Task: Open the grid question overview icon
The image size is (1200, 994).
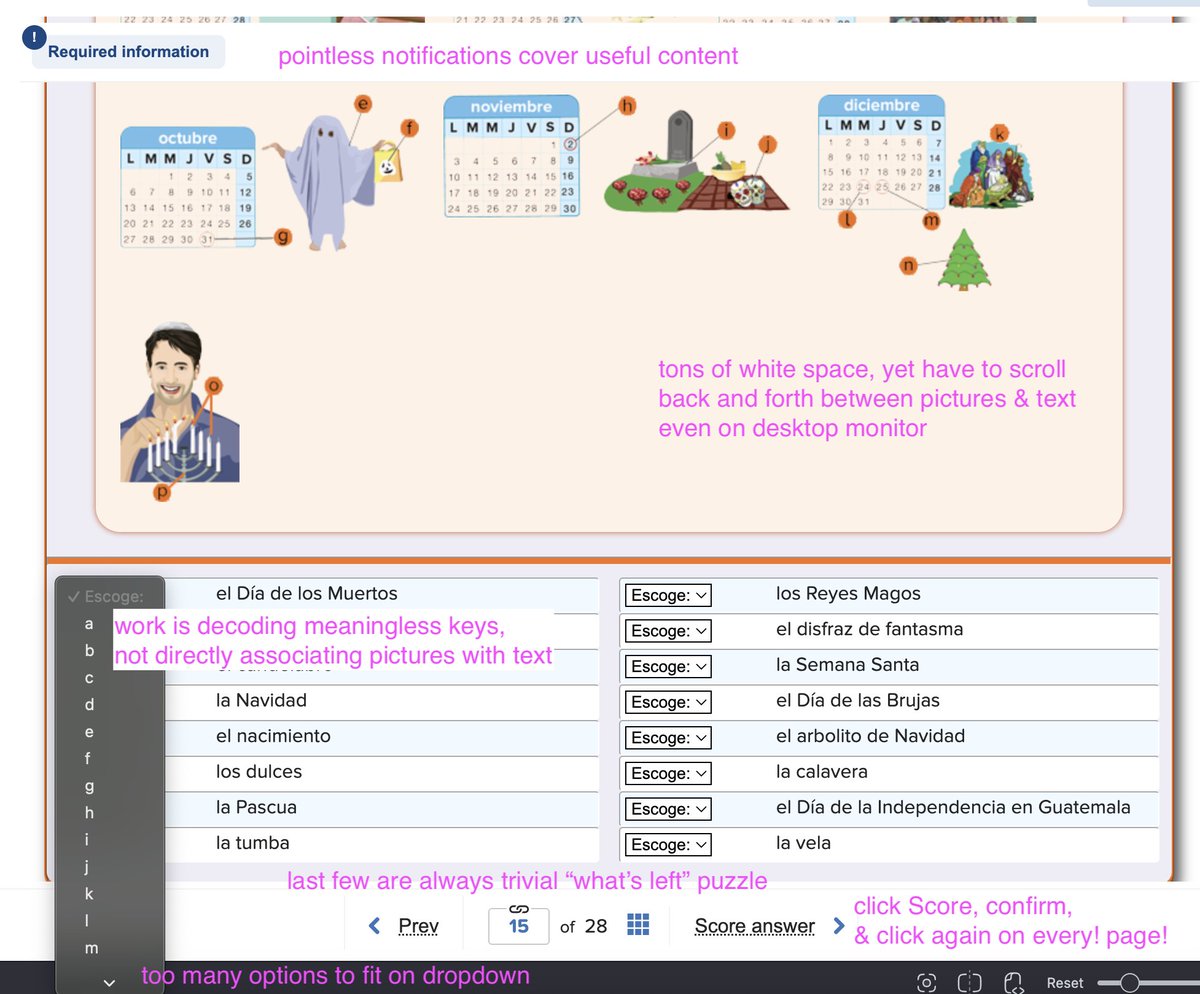Action: (x=637, y=926)
